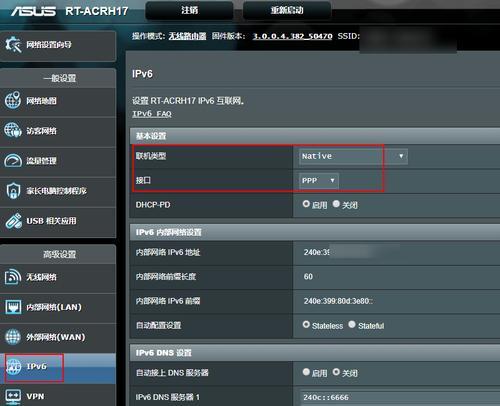Click the logout button at top
Image resolution: width=500 pixels, height=406 pixels.
[189, 10]
